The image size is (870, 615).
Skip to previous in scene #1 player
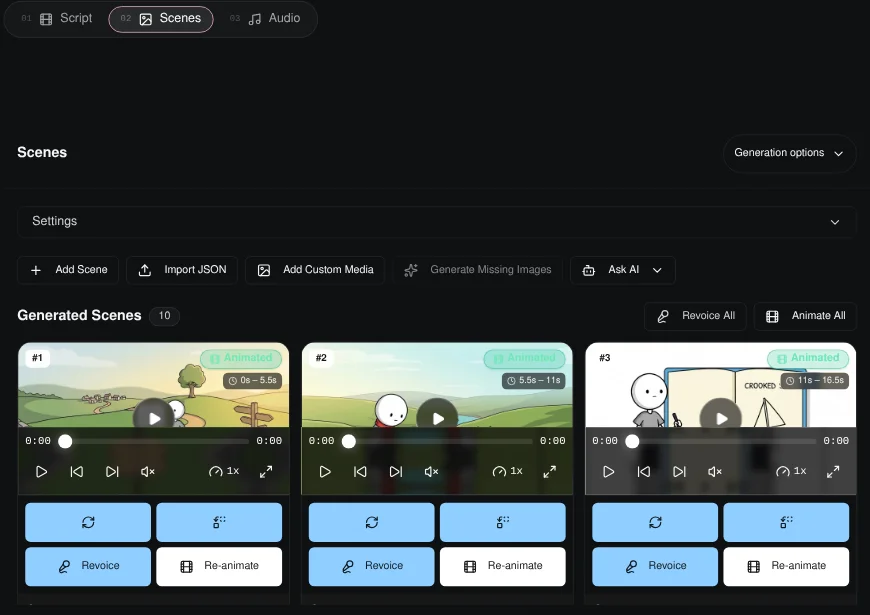point(77,472)
